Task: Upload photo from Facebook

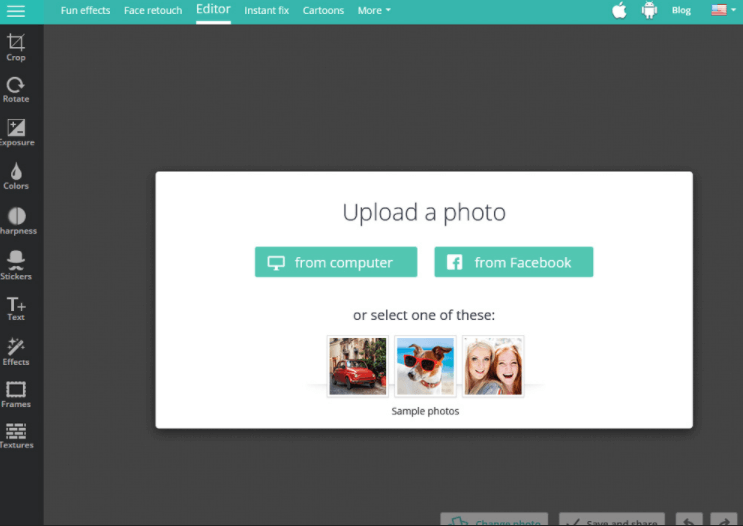Action: point(514,262)
